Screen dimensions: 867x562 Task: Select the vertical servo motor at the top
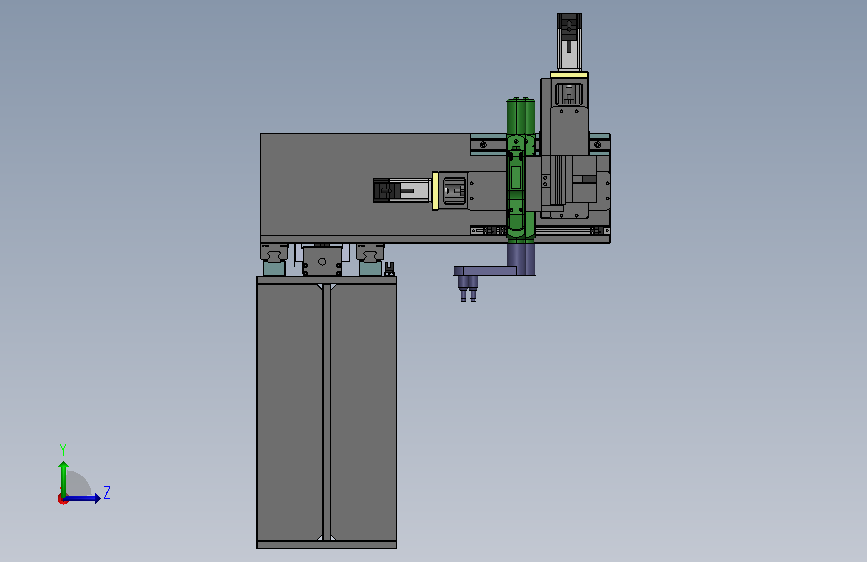click(x=569, y=42)
